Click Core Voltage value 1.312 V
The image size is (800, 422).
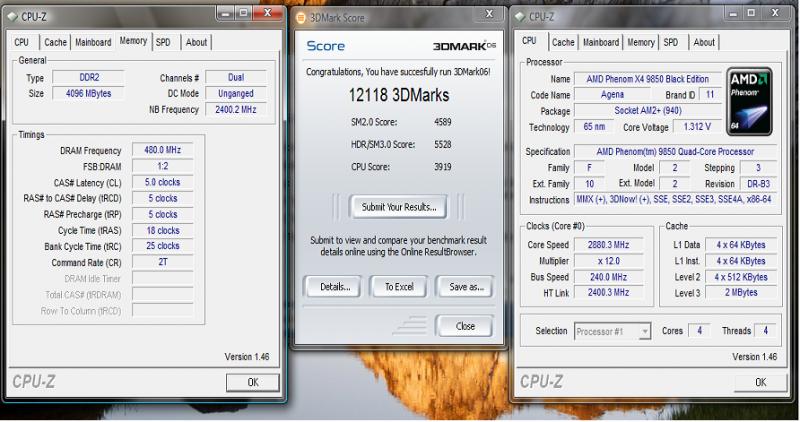click(697, 127)
